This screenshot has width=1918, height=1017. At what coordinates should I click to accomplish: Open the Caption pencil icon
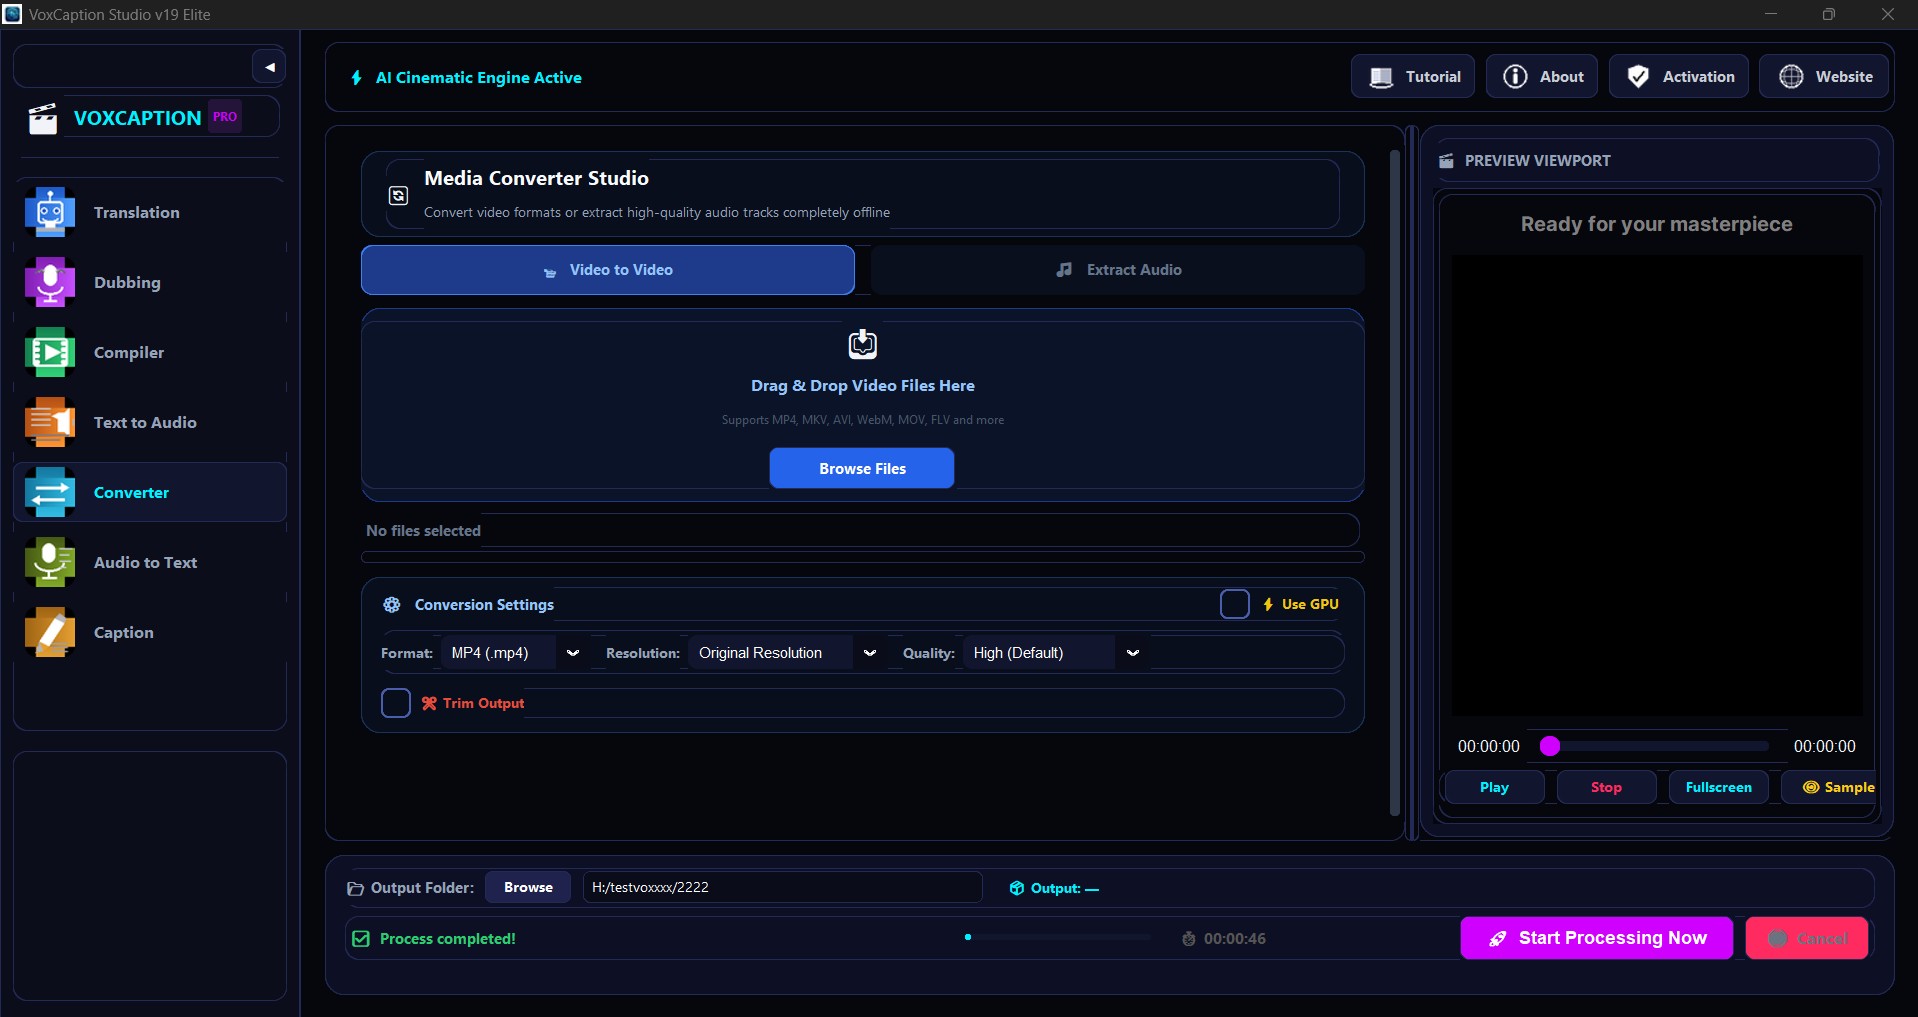[x=50, y=632]
